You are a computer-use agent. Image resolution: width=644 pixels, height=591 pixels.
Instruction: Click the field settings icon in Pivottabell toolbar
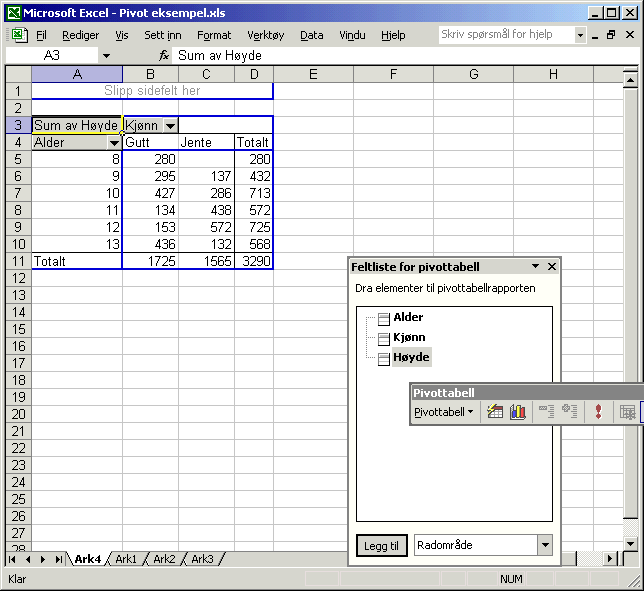pyautogui.click(x=627, y=412)
